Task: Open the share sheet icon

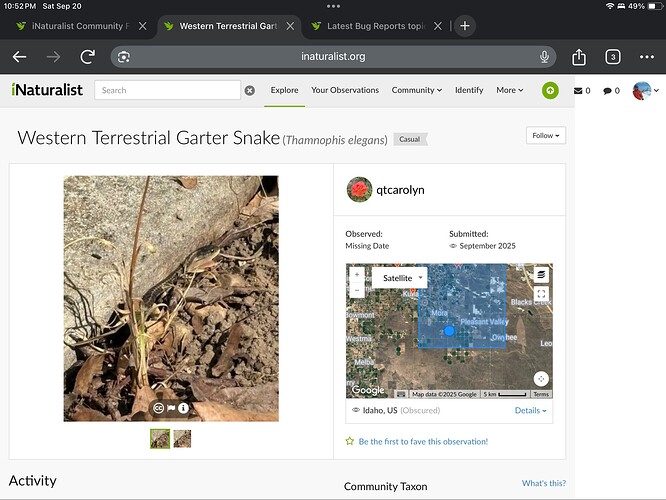Action: 579,56
